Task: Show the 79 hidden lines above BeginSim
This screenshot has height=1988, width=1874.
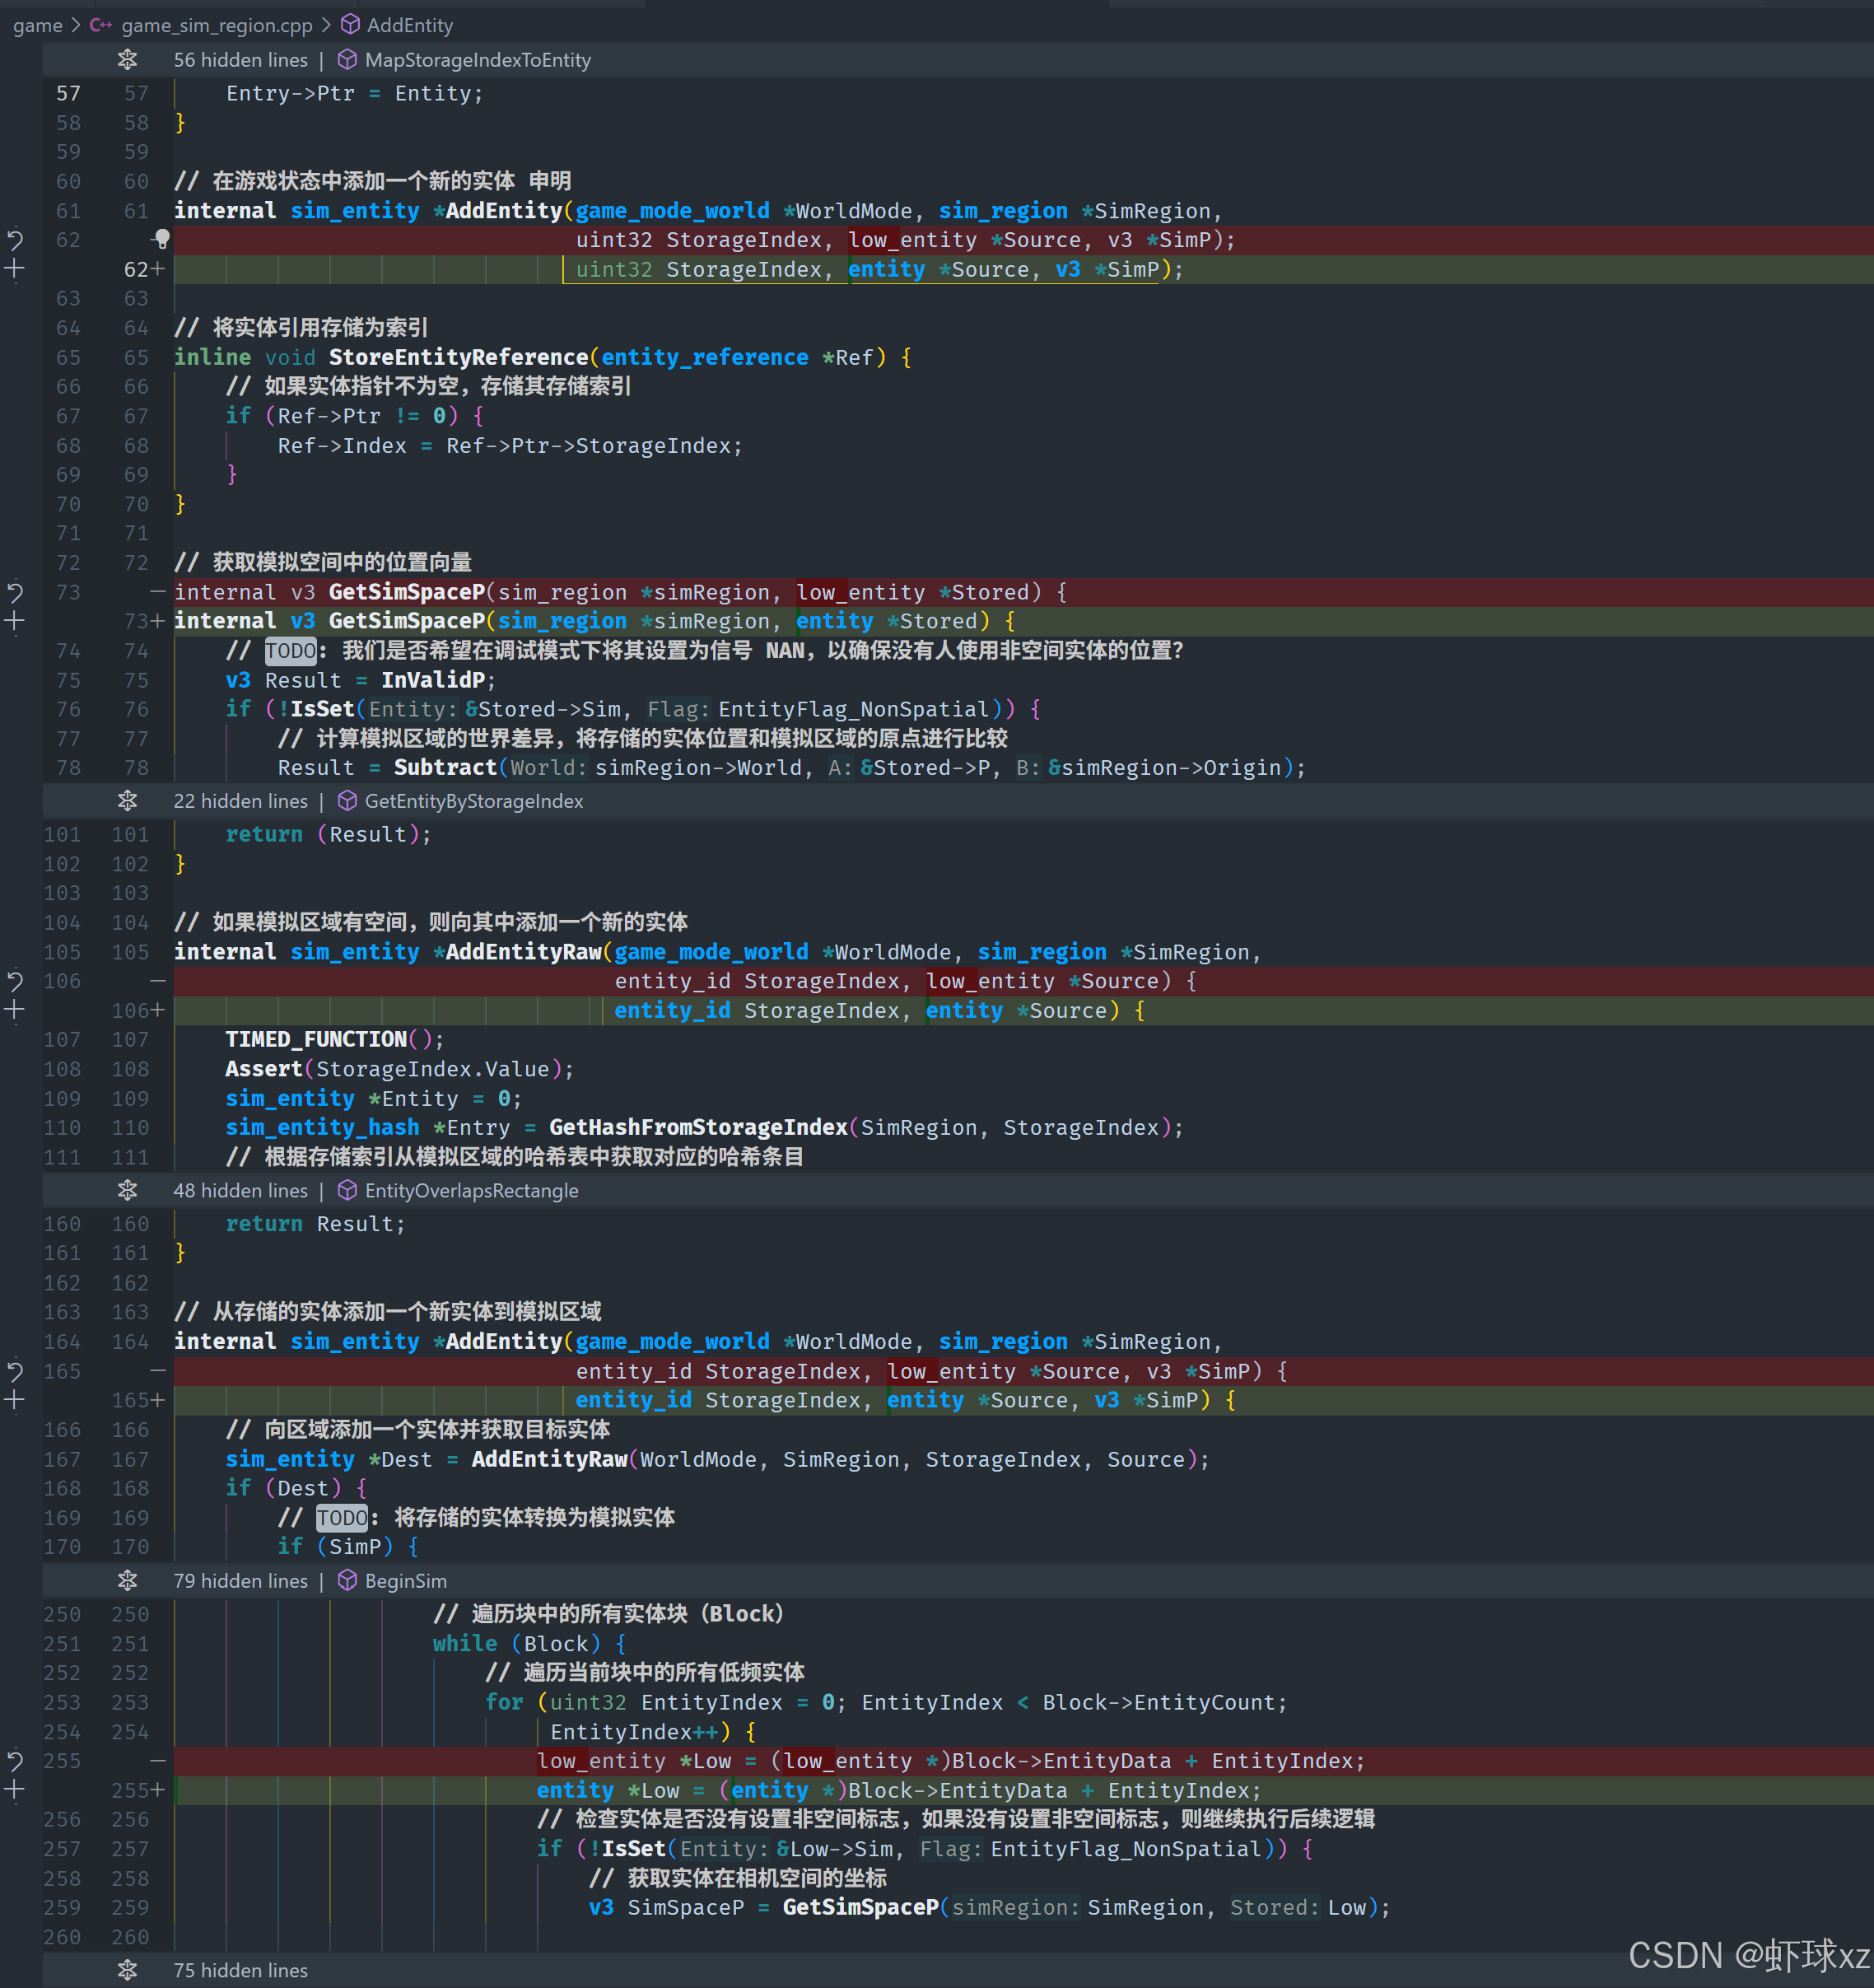Action: point(127,1580)
